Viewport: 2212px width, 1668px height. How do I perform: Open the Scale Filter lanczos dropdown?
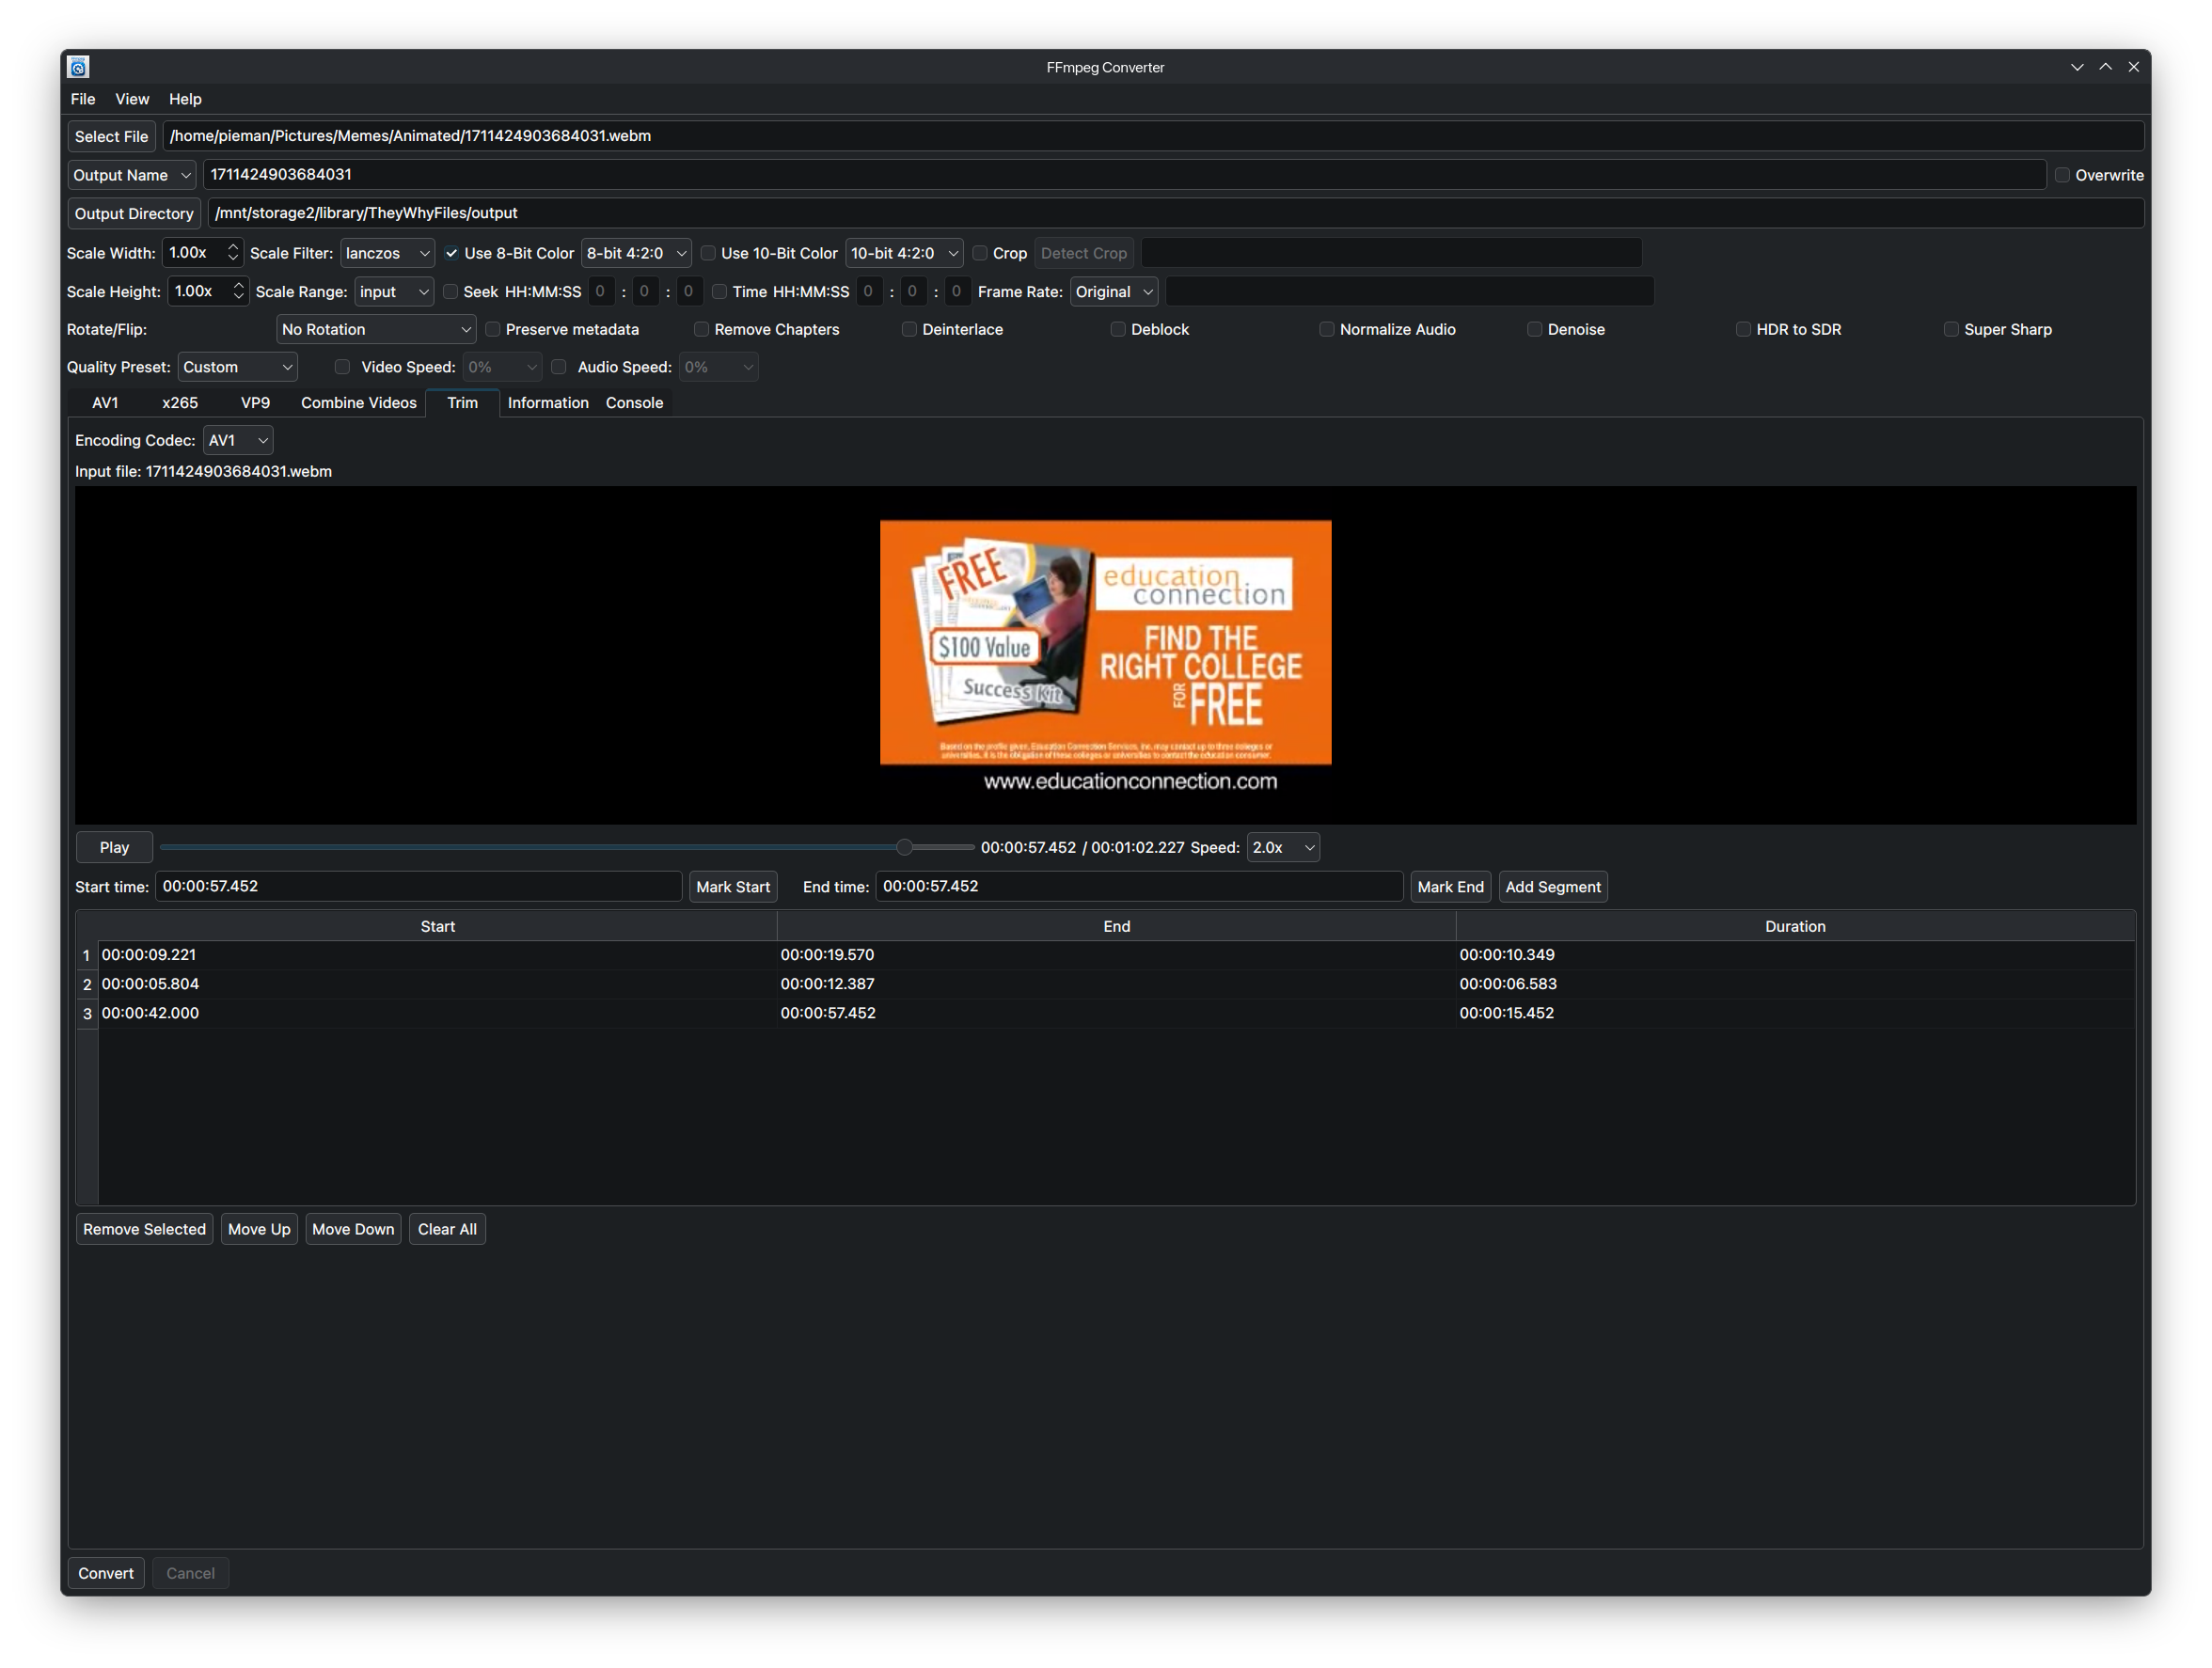coord(387,253)
